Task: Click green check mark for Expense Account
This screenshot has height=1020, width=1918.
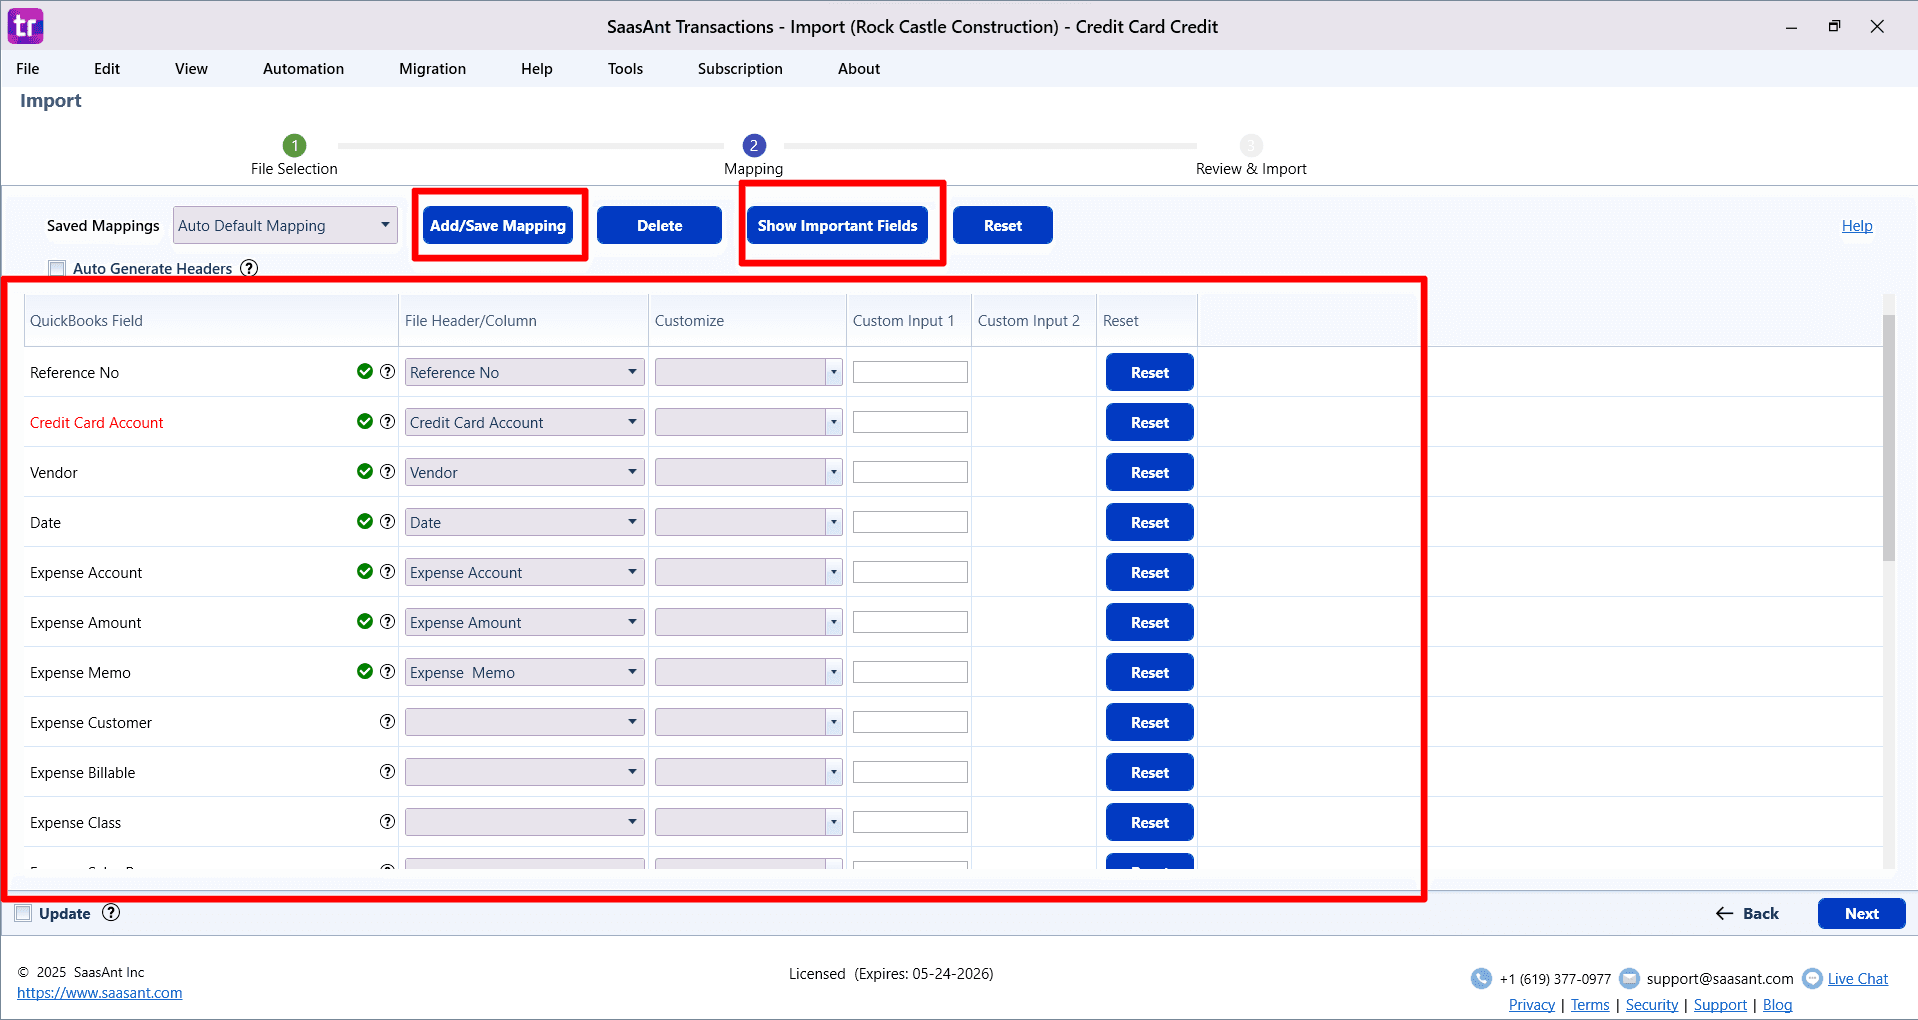Action: (365, 572)
